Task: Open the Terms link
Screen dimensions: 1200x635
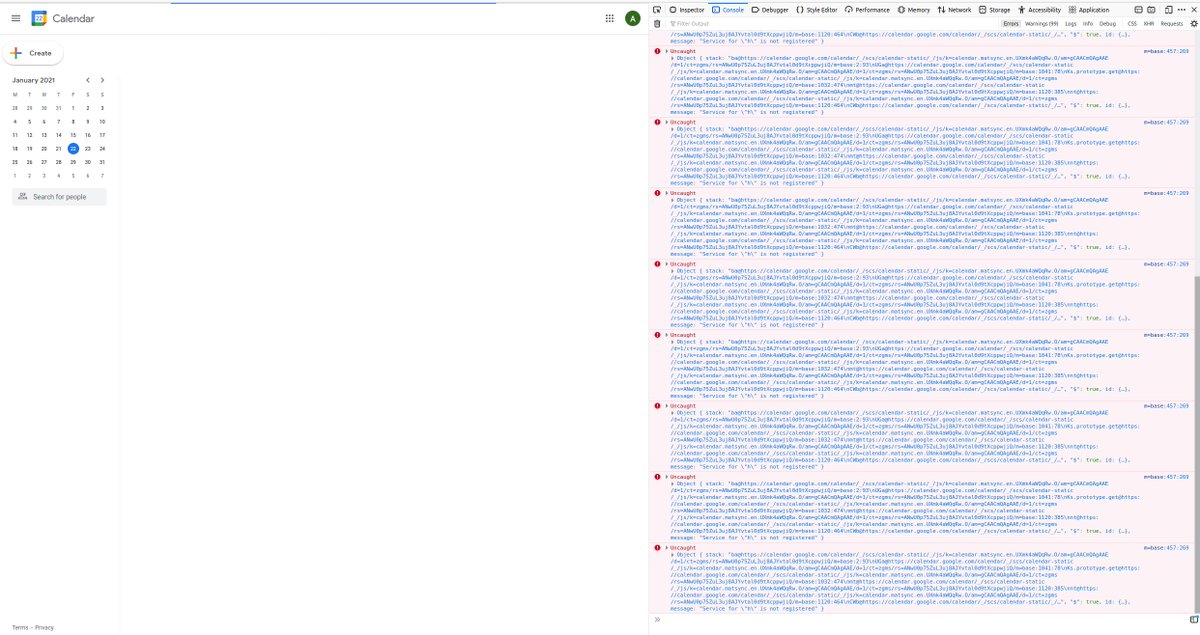Action: 20,627
